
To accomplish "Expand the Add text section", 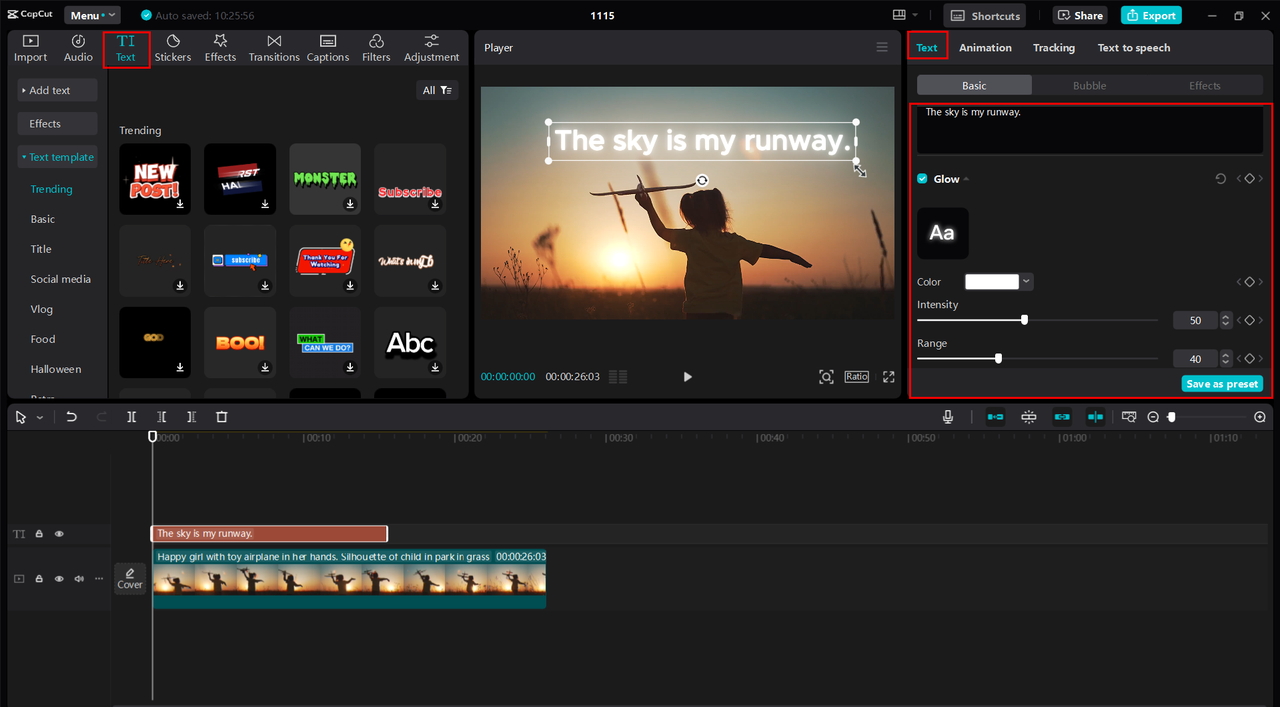I will pos(57,90).
